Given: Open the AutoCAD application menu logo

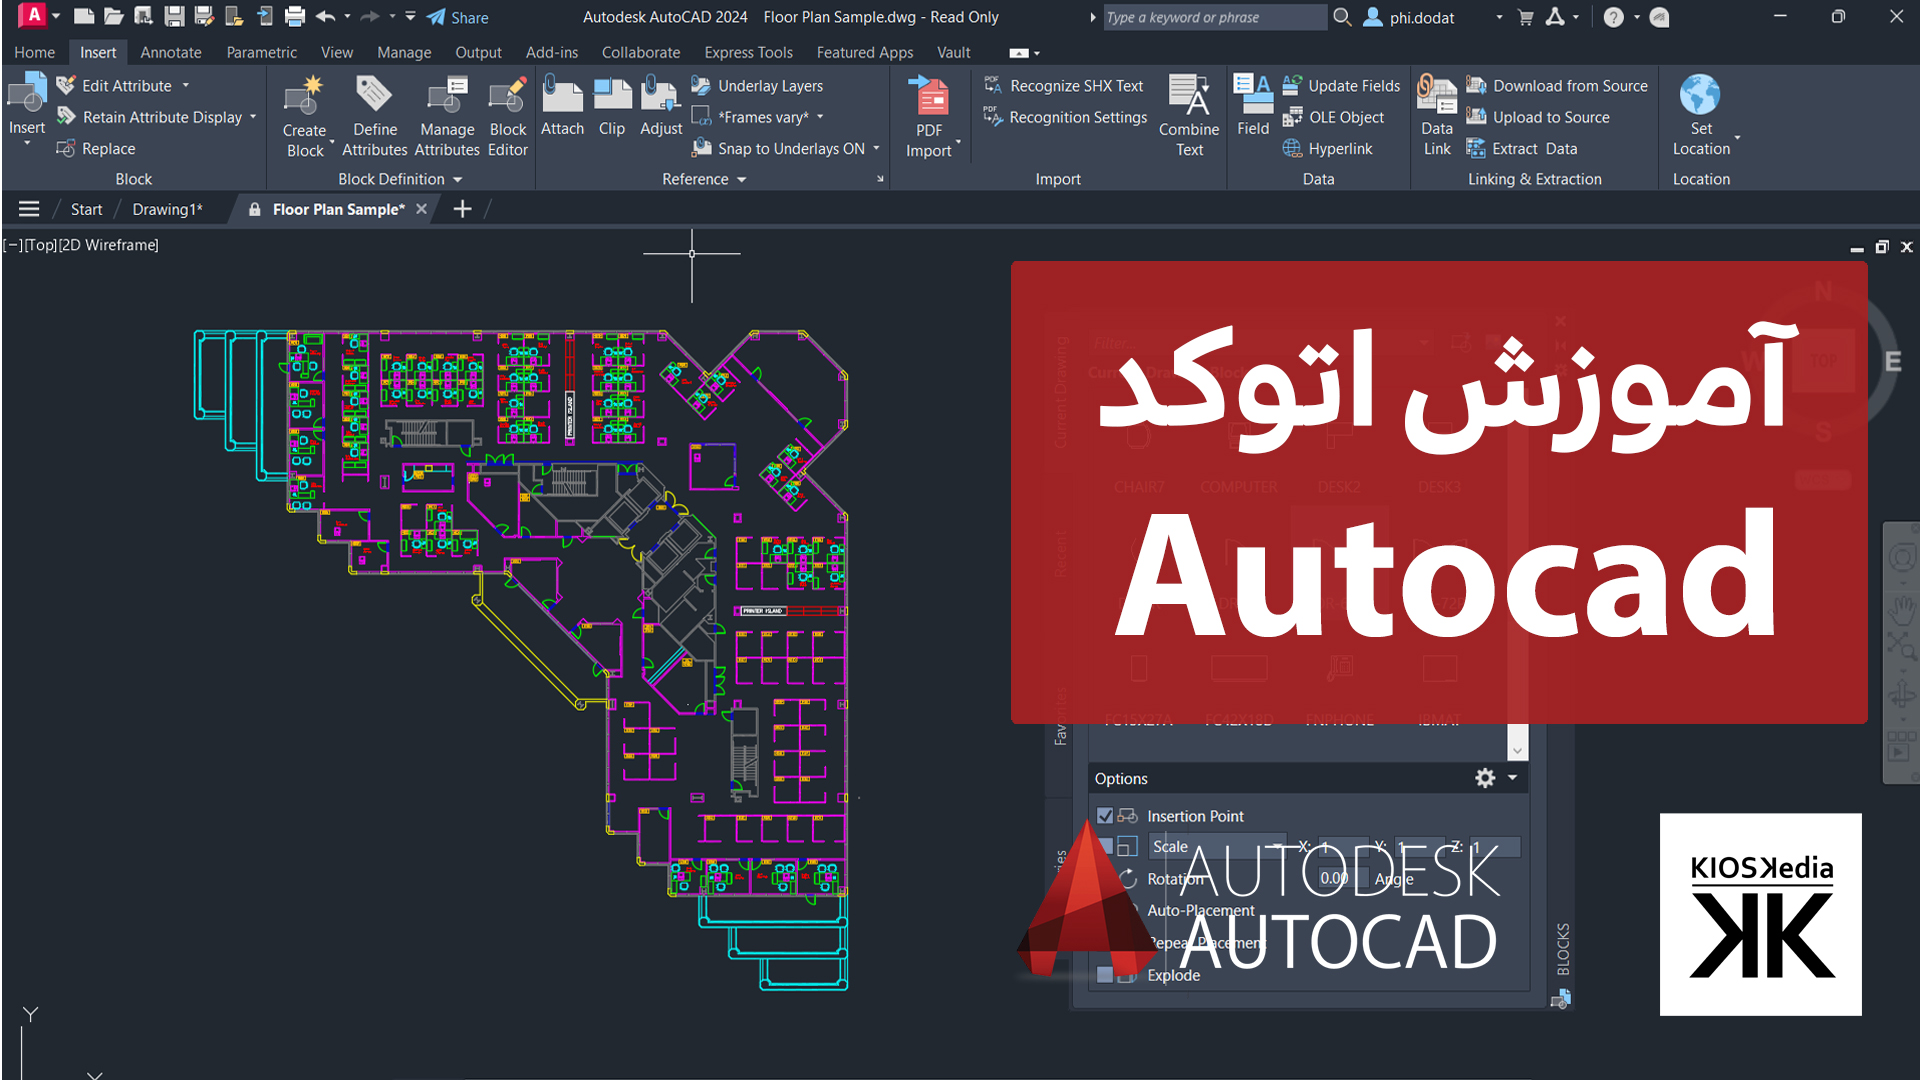Looking at the screenshot, I should click(32, 15).
